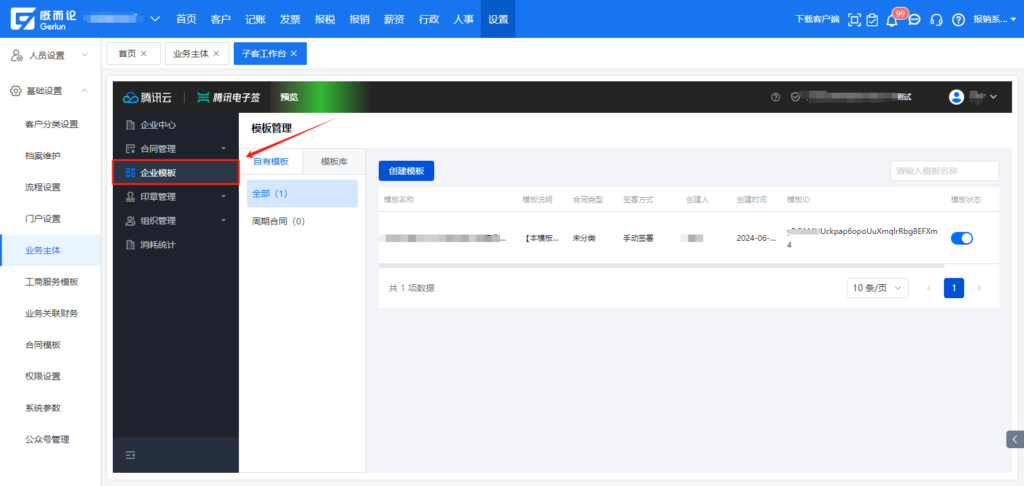
Task: Click the 下载客户端 link
Action: pyautogui.click(x=817, y=20)
